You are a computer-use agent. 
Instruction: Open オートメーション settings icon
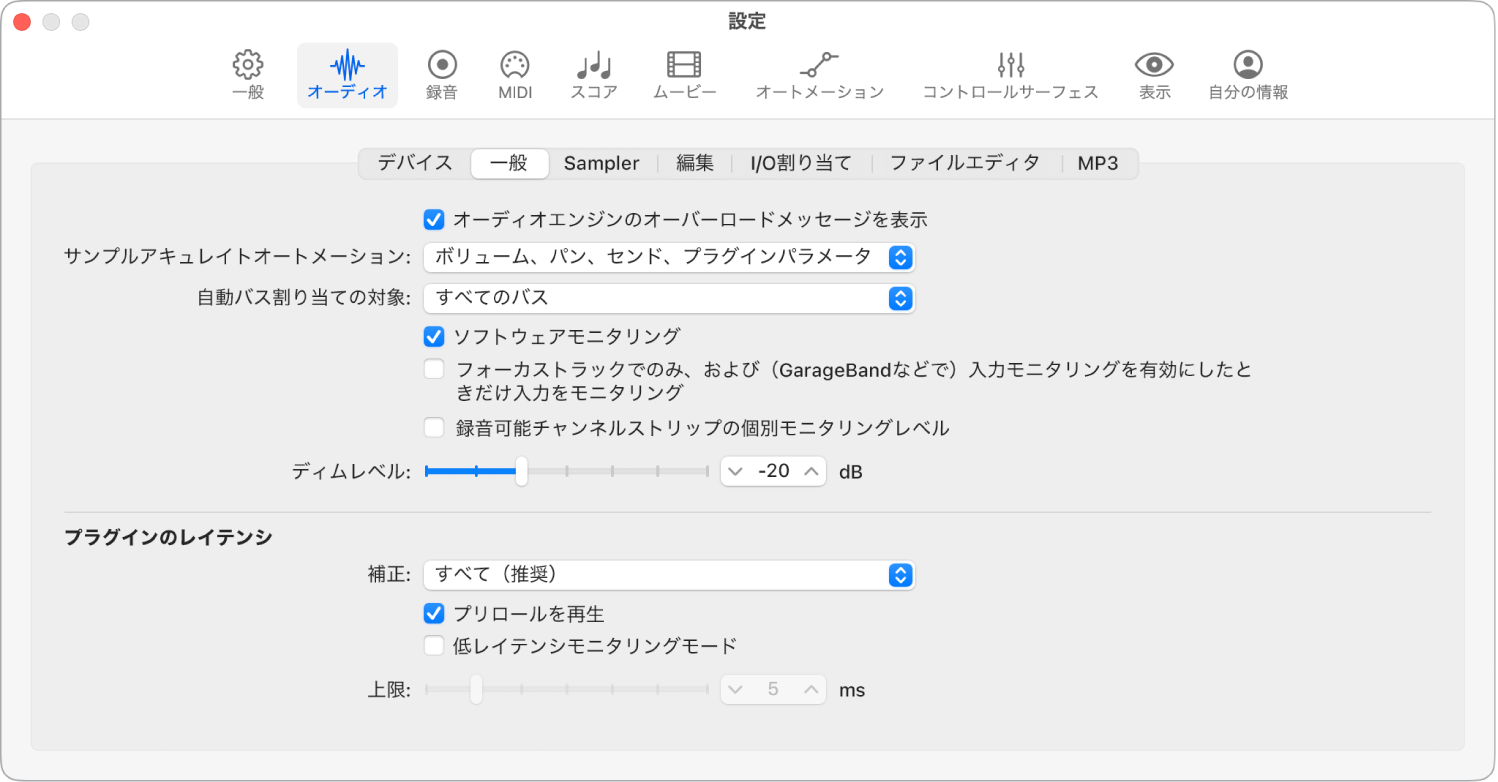tap(819, 74)
